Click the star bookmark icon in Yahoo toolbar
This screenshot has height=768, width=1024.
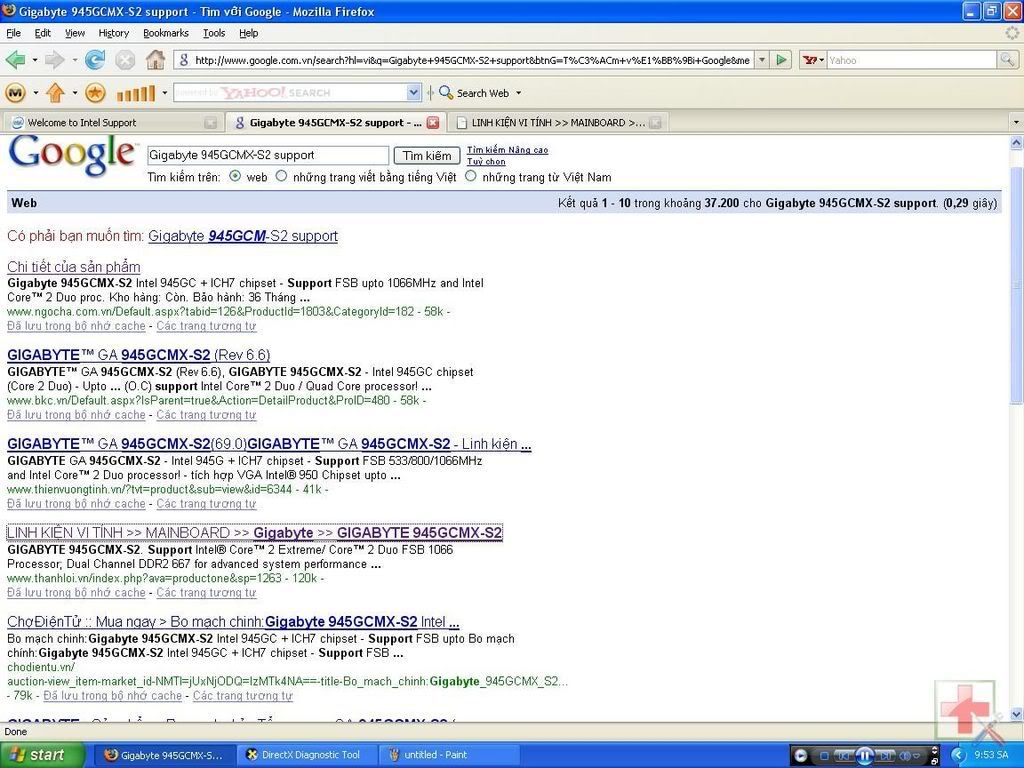[95, 93]
